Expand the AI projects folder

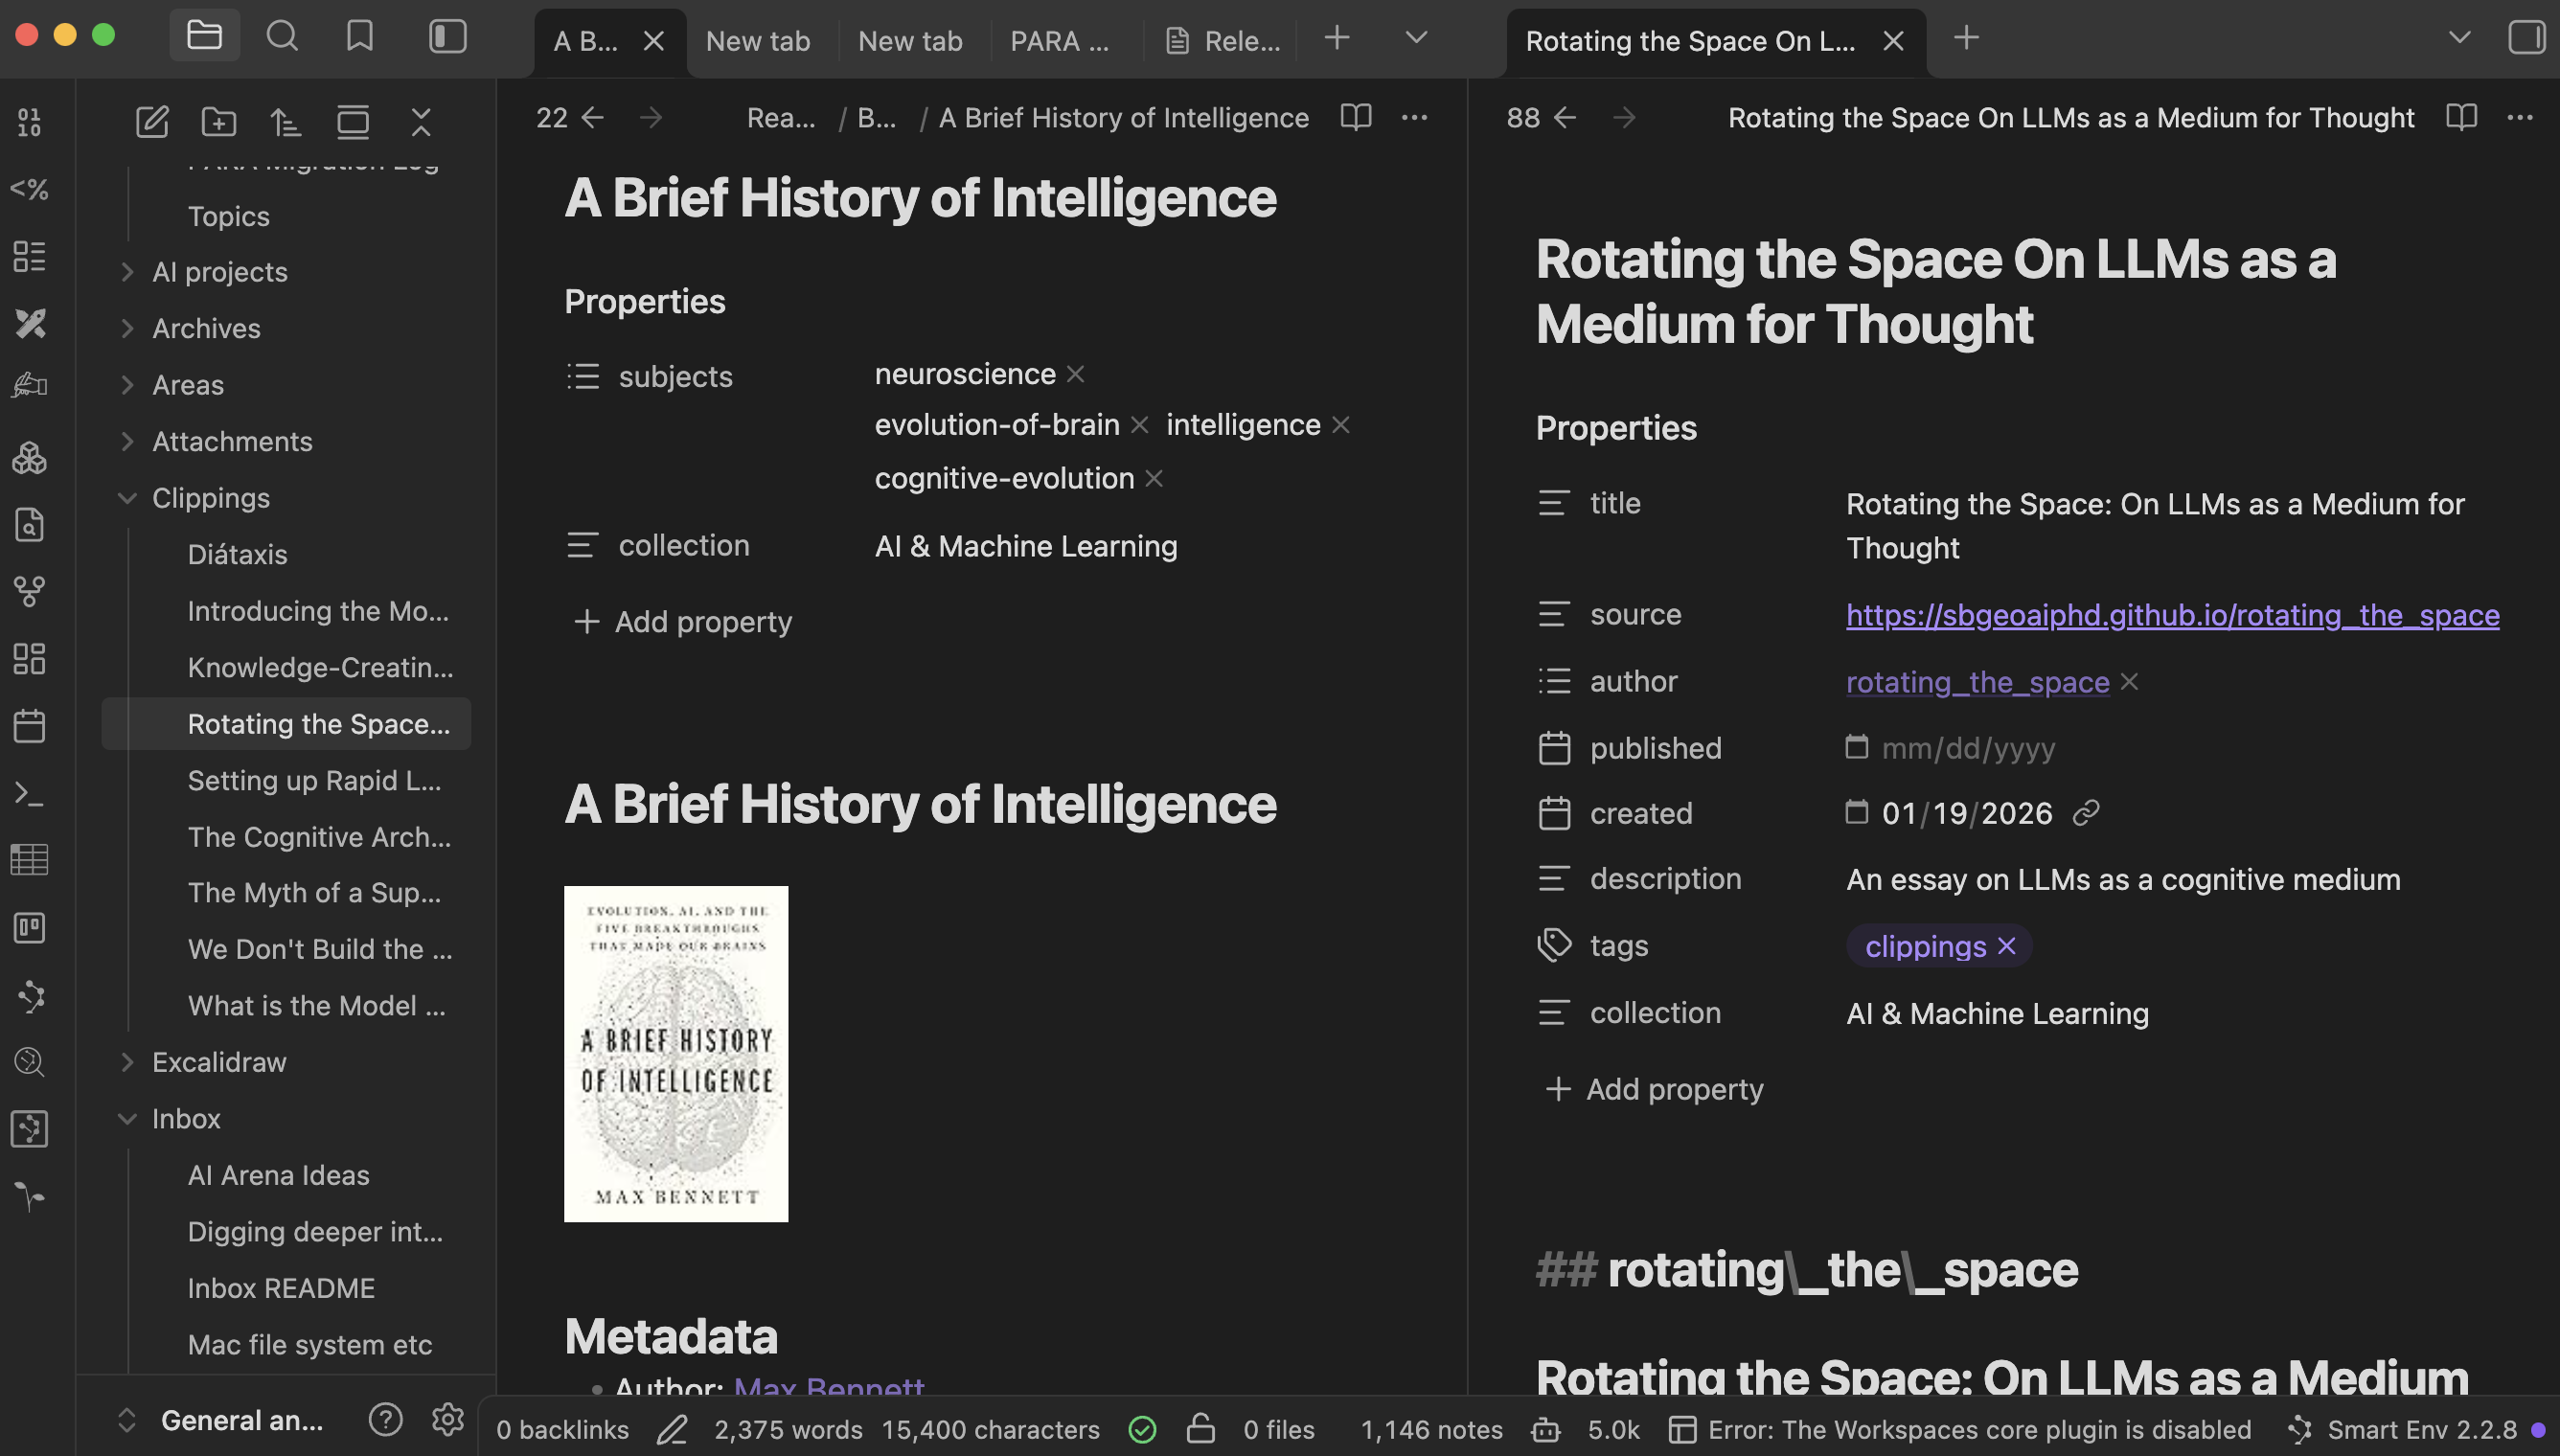(x=127, y=272)
